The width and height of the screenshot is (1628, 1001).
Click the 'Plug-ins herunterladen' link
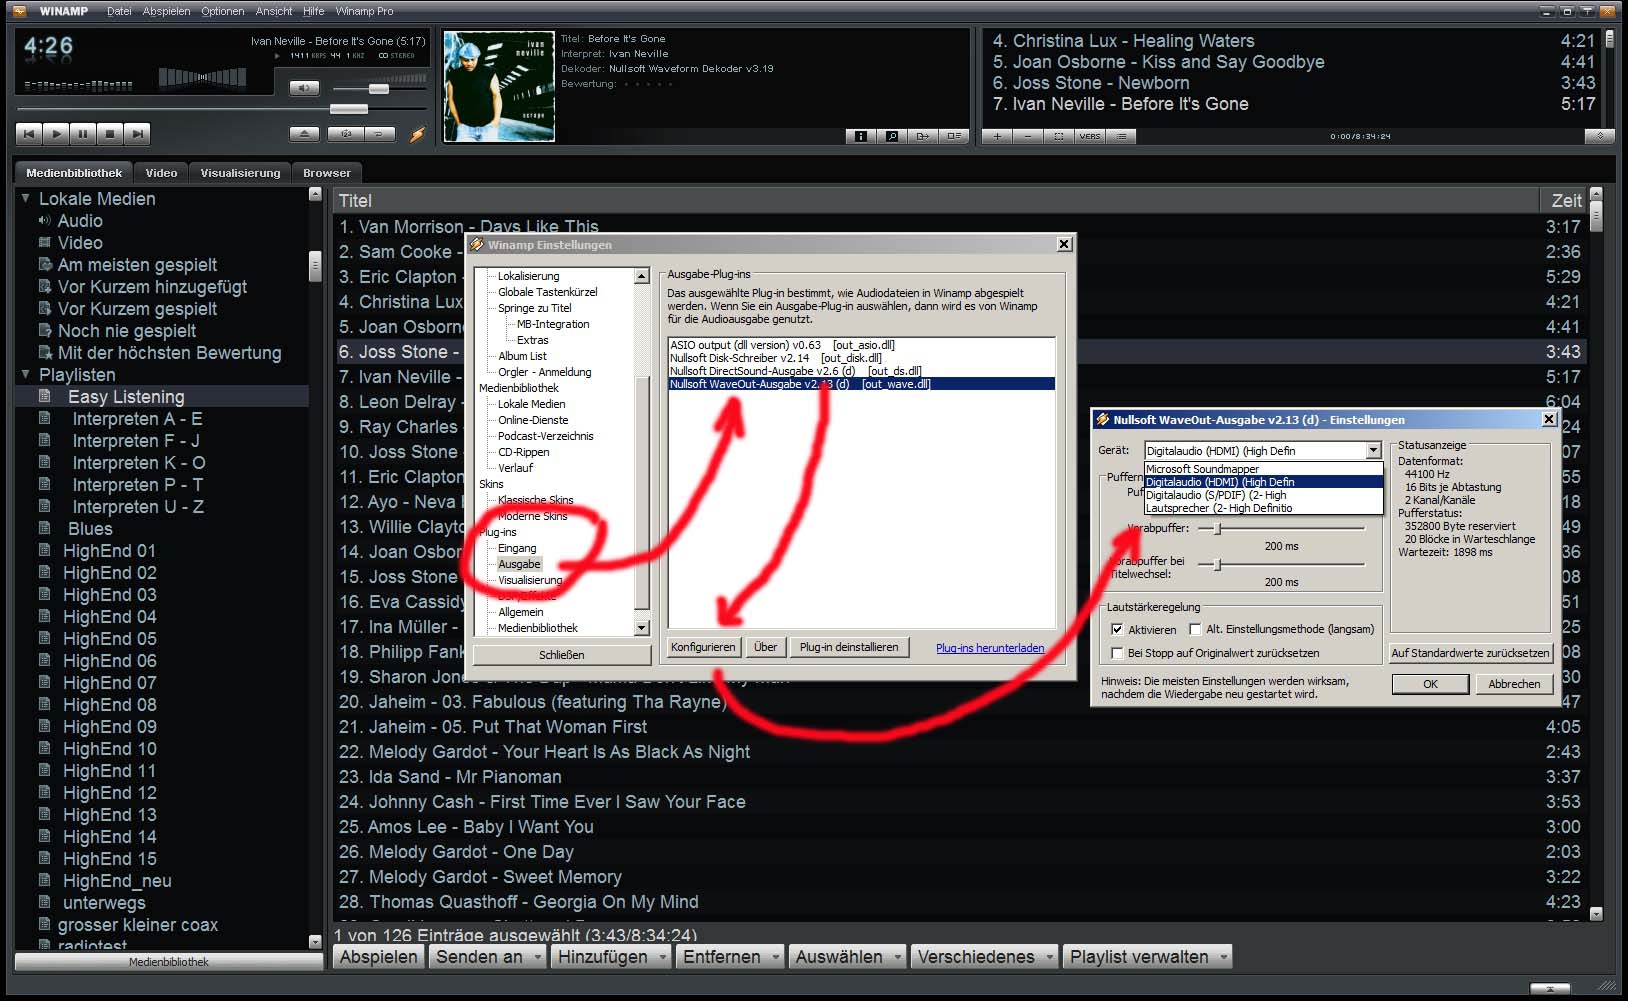(x=989, y=648)
